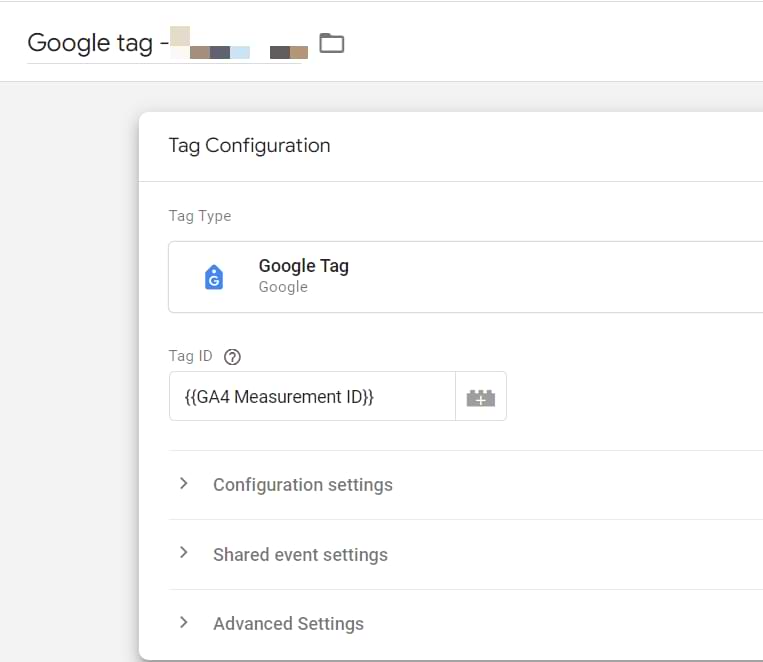Click the Advanced Settings label
This screenshot has width=763, height=662.
pos(288,624)
